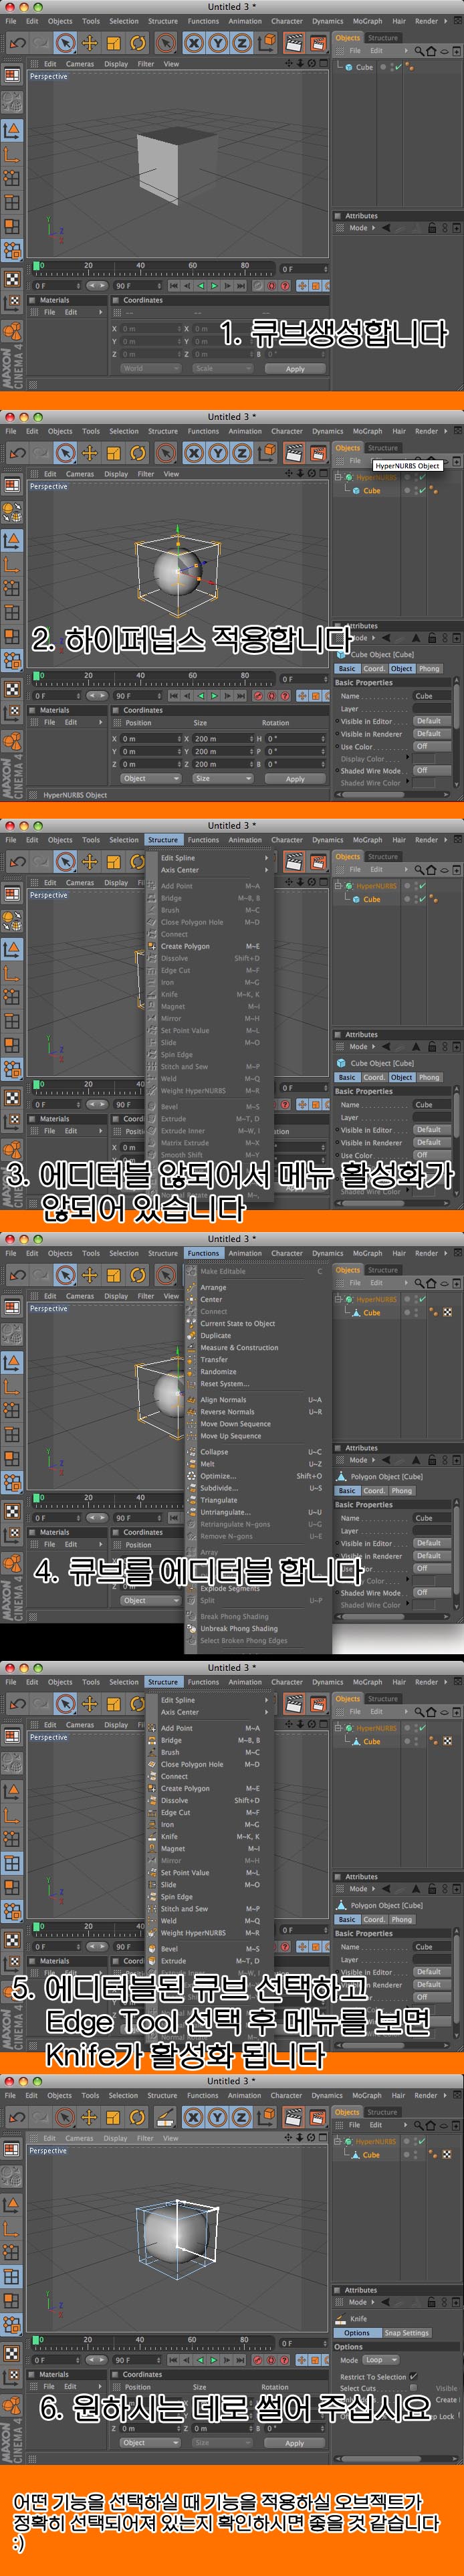Select the Move tool in step 4 toolbar
Screen dimensions: 464x2576
[90, 1275]
